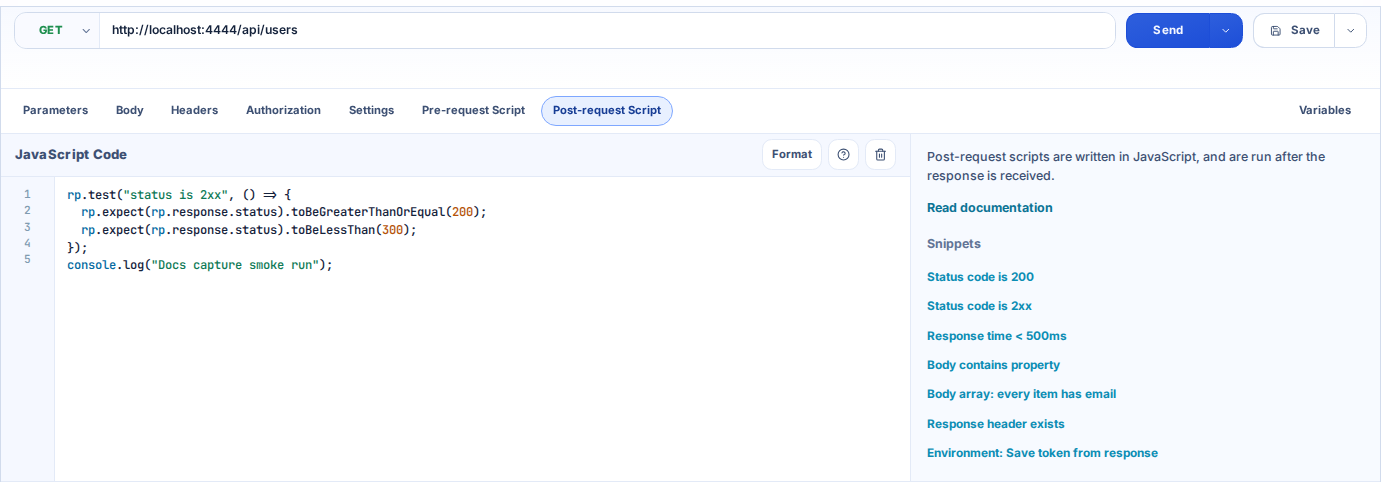Insert the Status code is 200 snippet
The height and width of the screenshot is (482, 1381).
[980, 277]
